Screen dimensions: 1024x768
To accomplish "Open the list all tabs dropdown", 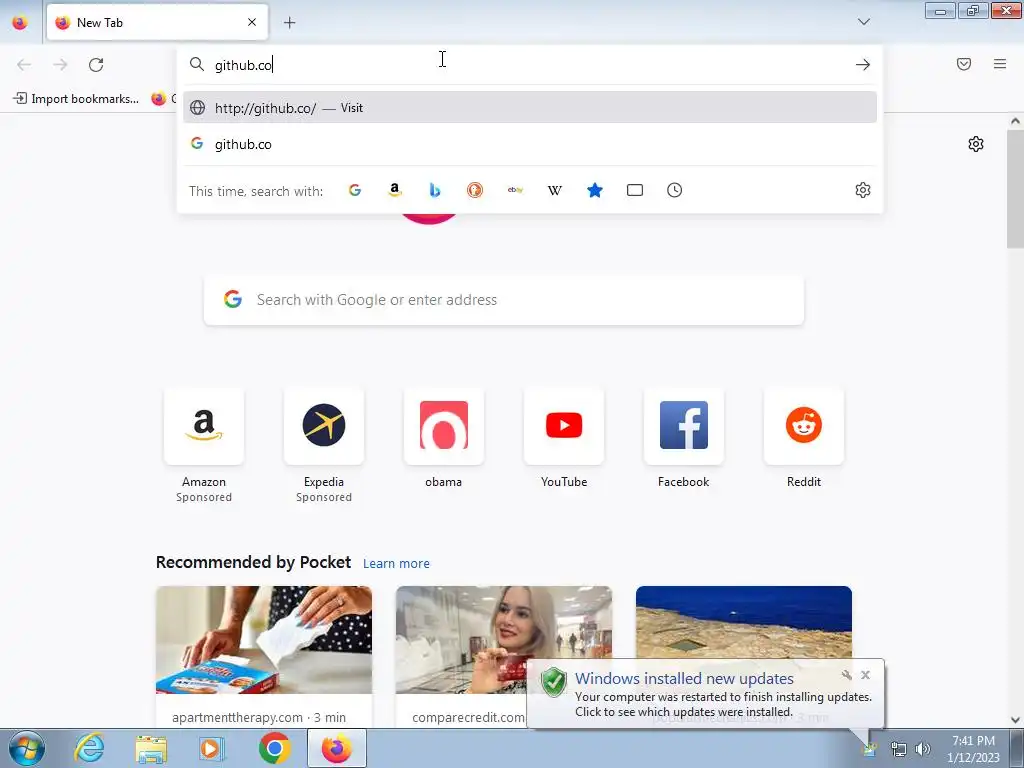I will click(863, 22).
